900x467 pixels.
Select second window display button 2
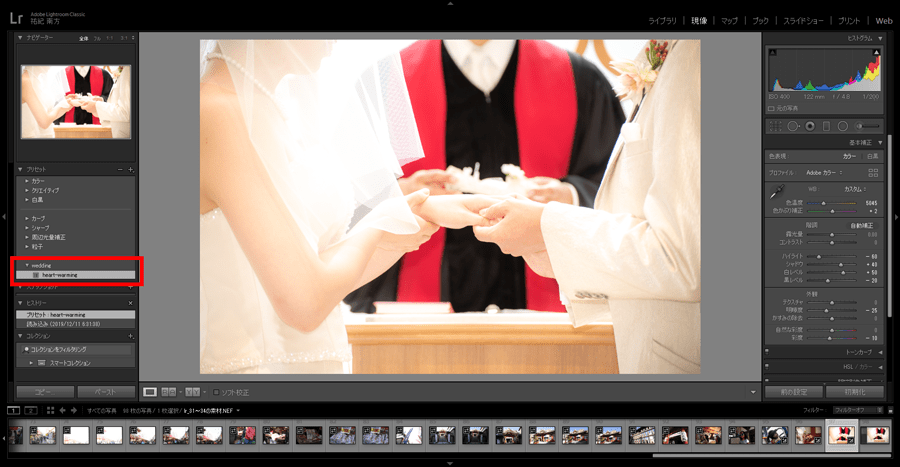[x=31, y=410]
